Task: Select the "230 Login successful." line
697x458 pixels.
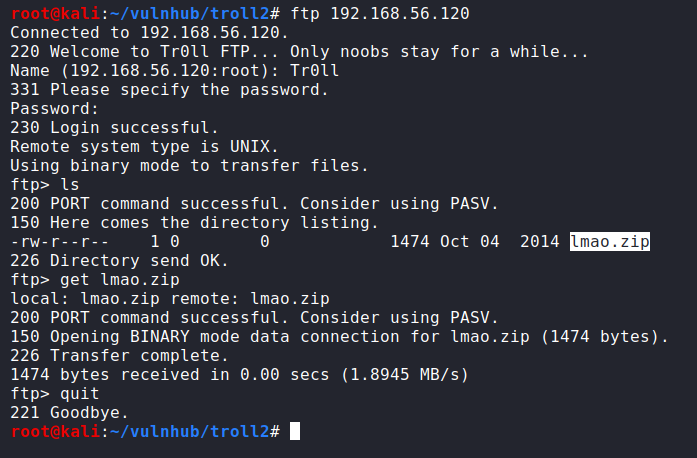Action: [113, 127]
